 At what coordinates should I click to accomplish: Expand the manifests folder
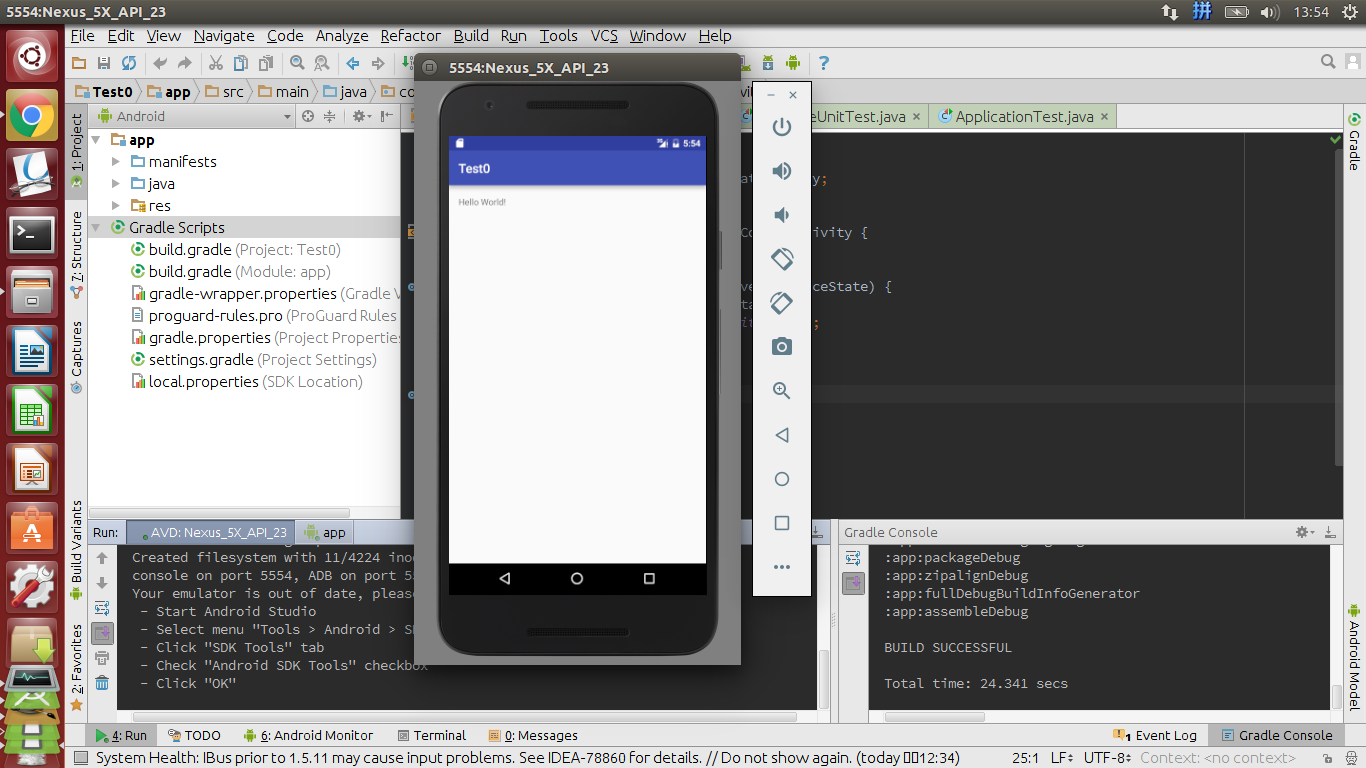[x=116, y=162]
